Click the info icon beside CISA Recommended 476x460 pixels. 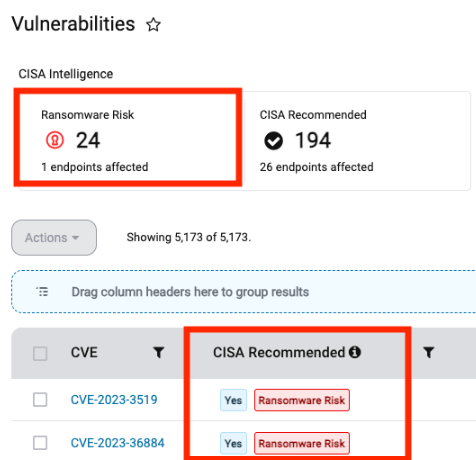[355, 352]
